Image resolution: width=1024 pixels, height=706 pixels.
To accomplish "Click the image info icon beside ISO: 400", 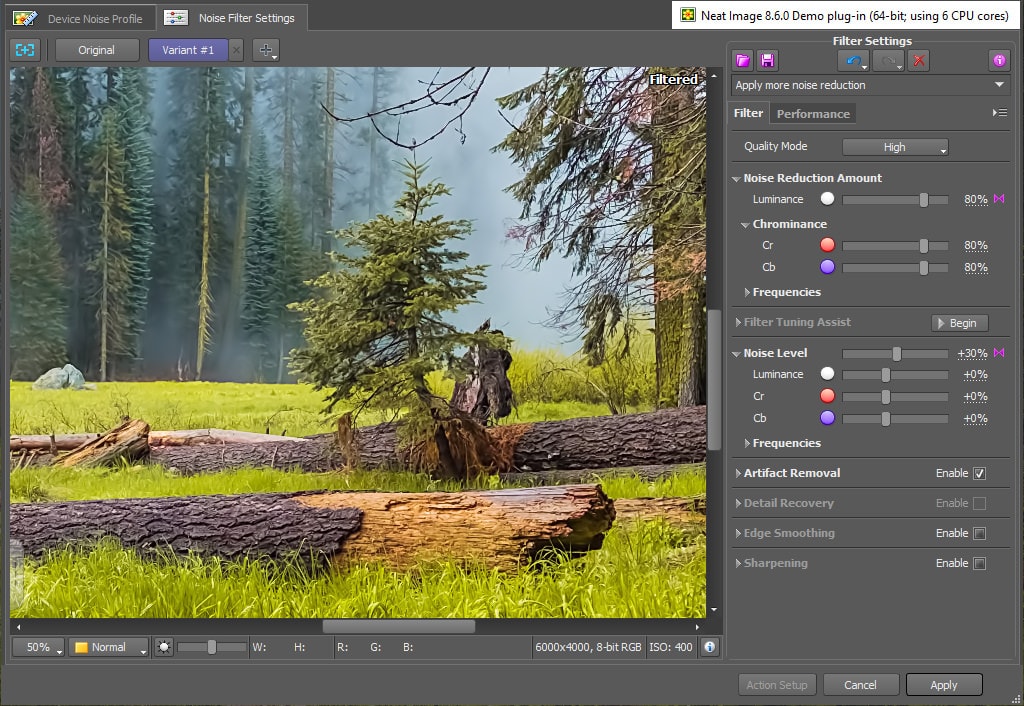I will tap(709, 647).
